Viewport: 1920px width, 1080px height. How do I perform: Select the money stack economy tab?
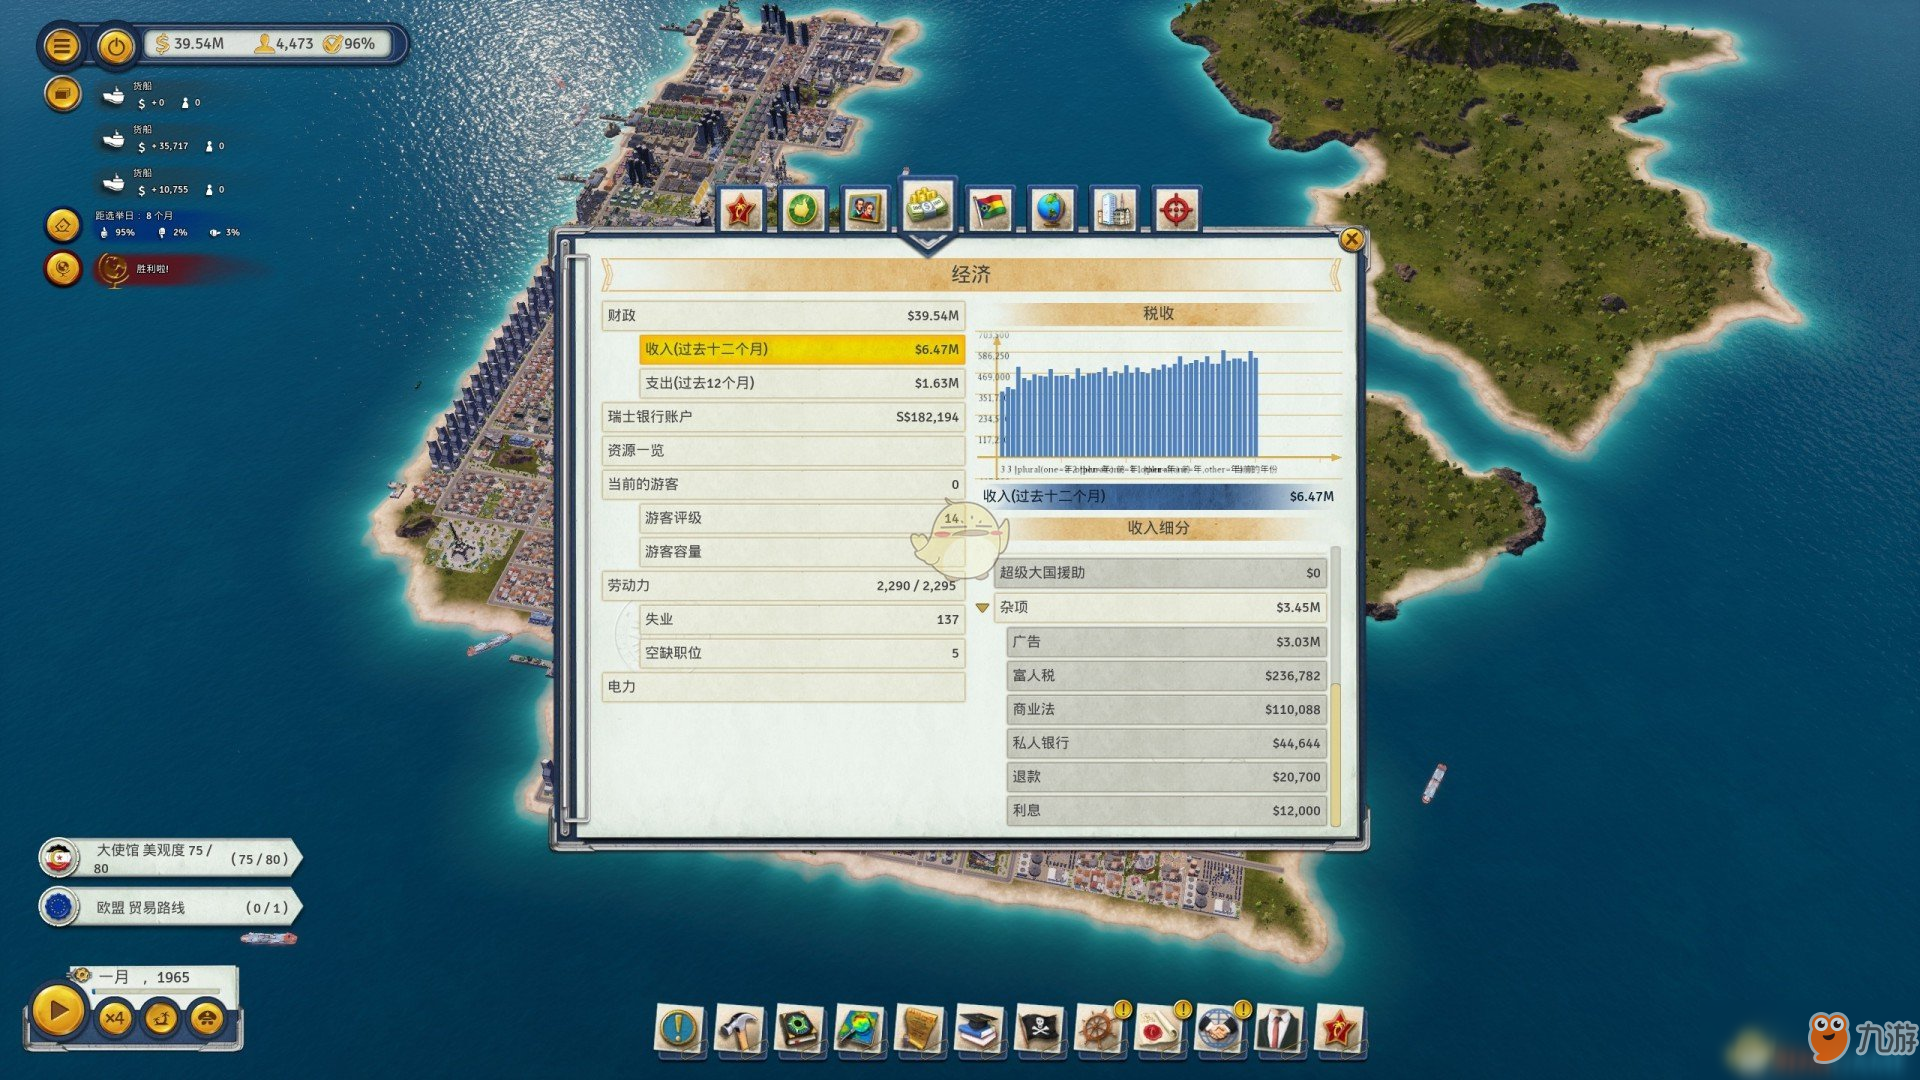tap(927, 205)
